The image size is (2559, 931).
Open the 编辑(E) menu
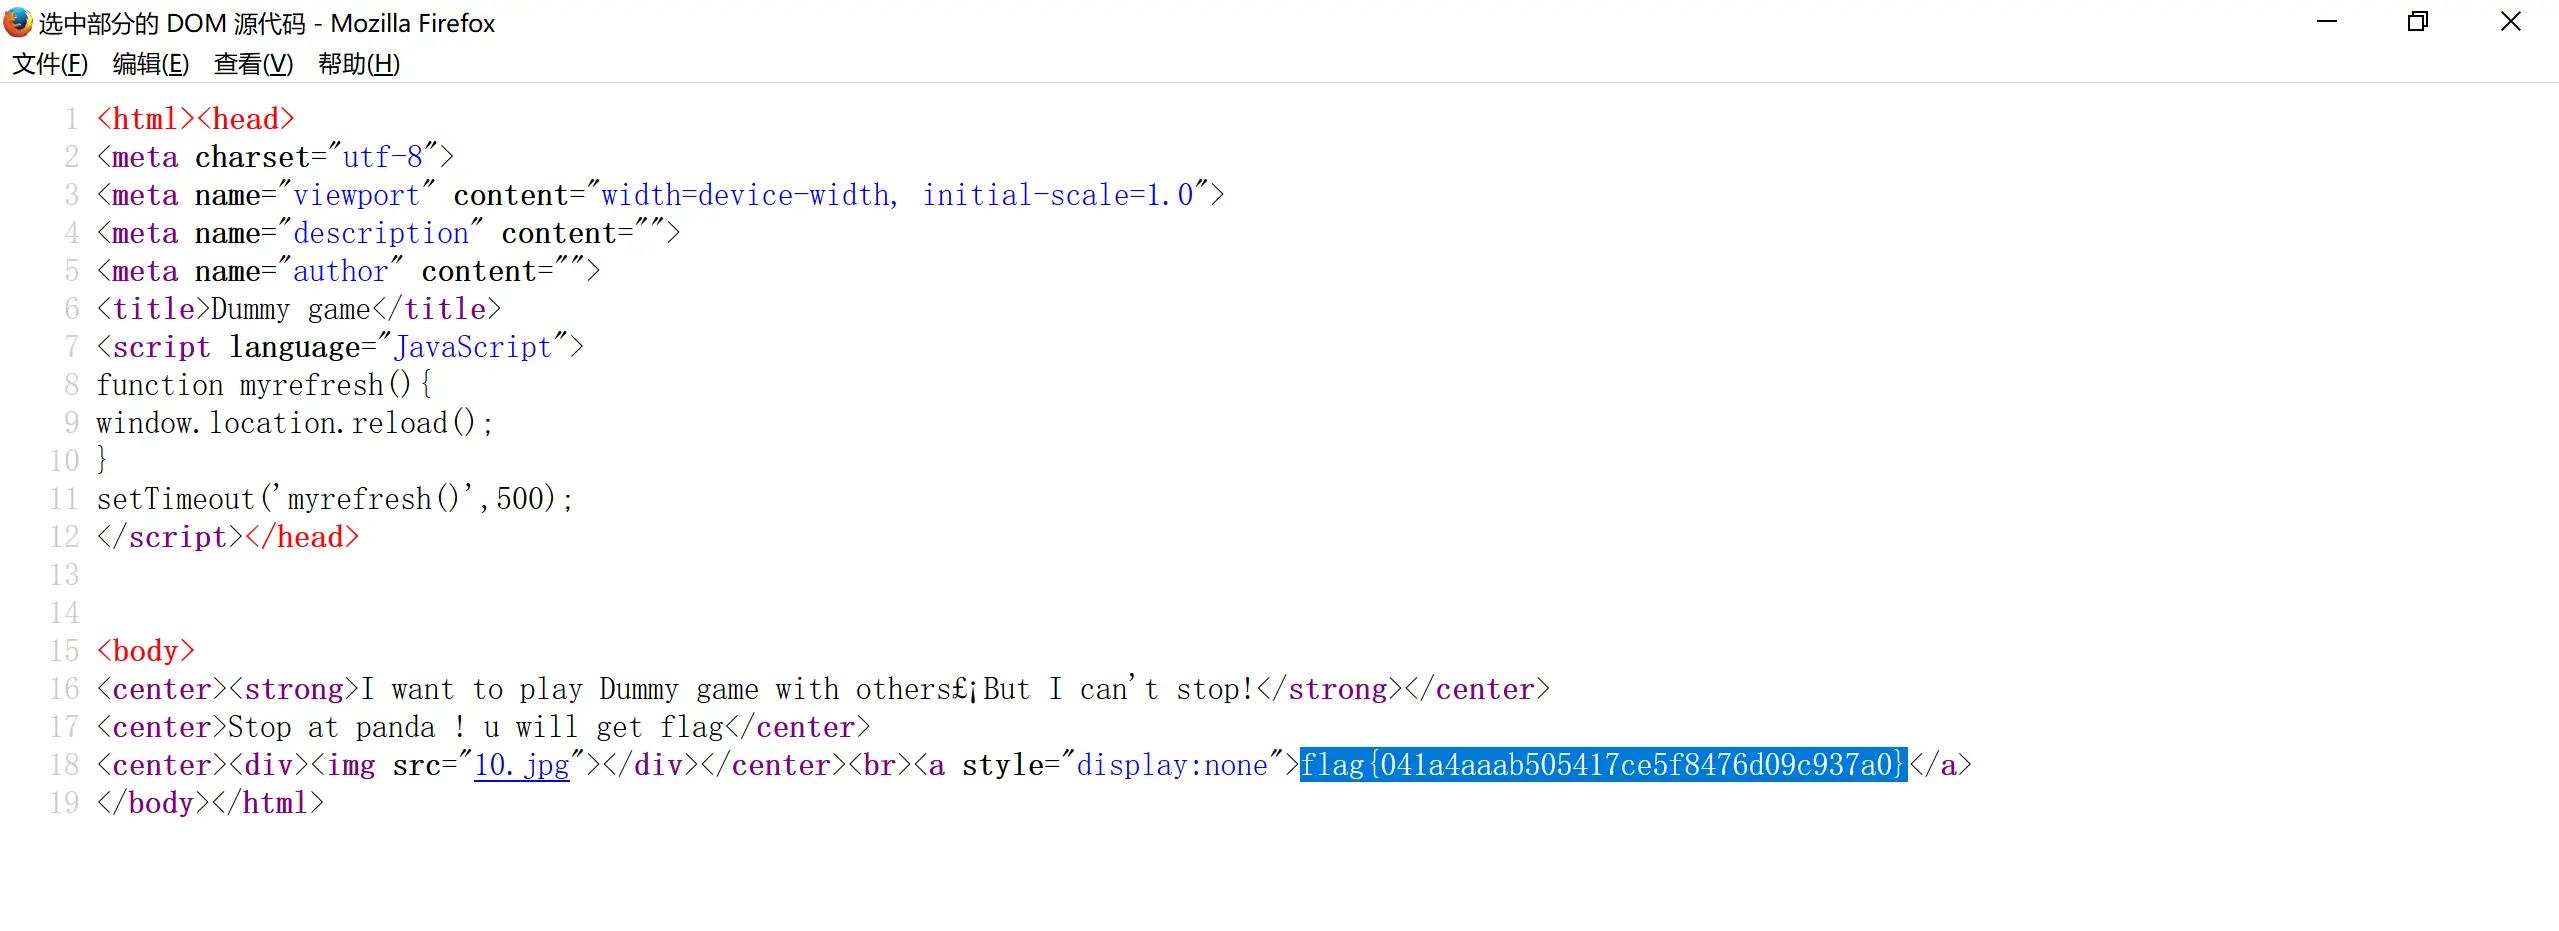point(151,64)
